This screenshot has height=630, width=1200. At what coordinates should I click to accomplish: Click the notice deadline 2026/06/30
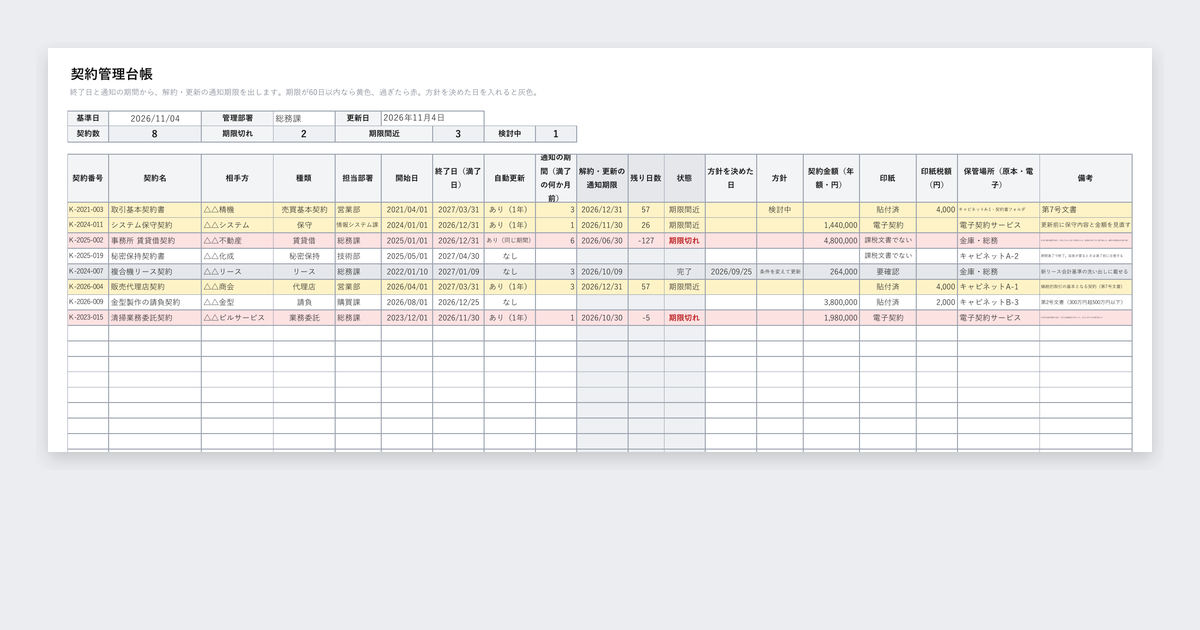[x=602, y=241]
